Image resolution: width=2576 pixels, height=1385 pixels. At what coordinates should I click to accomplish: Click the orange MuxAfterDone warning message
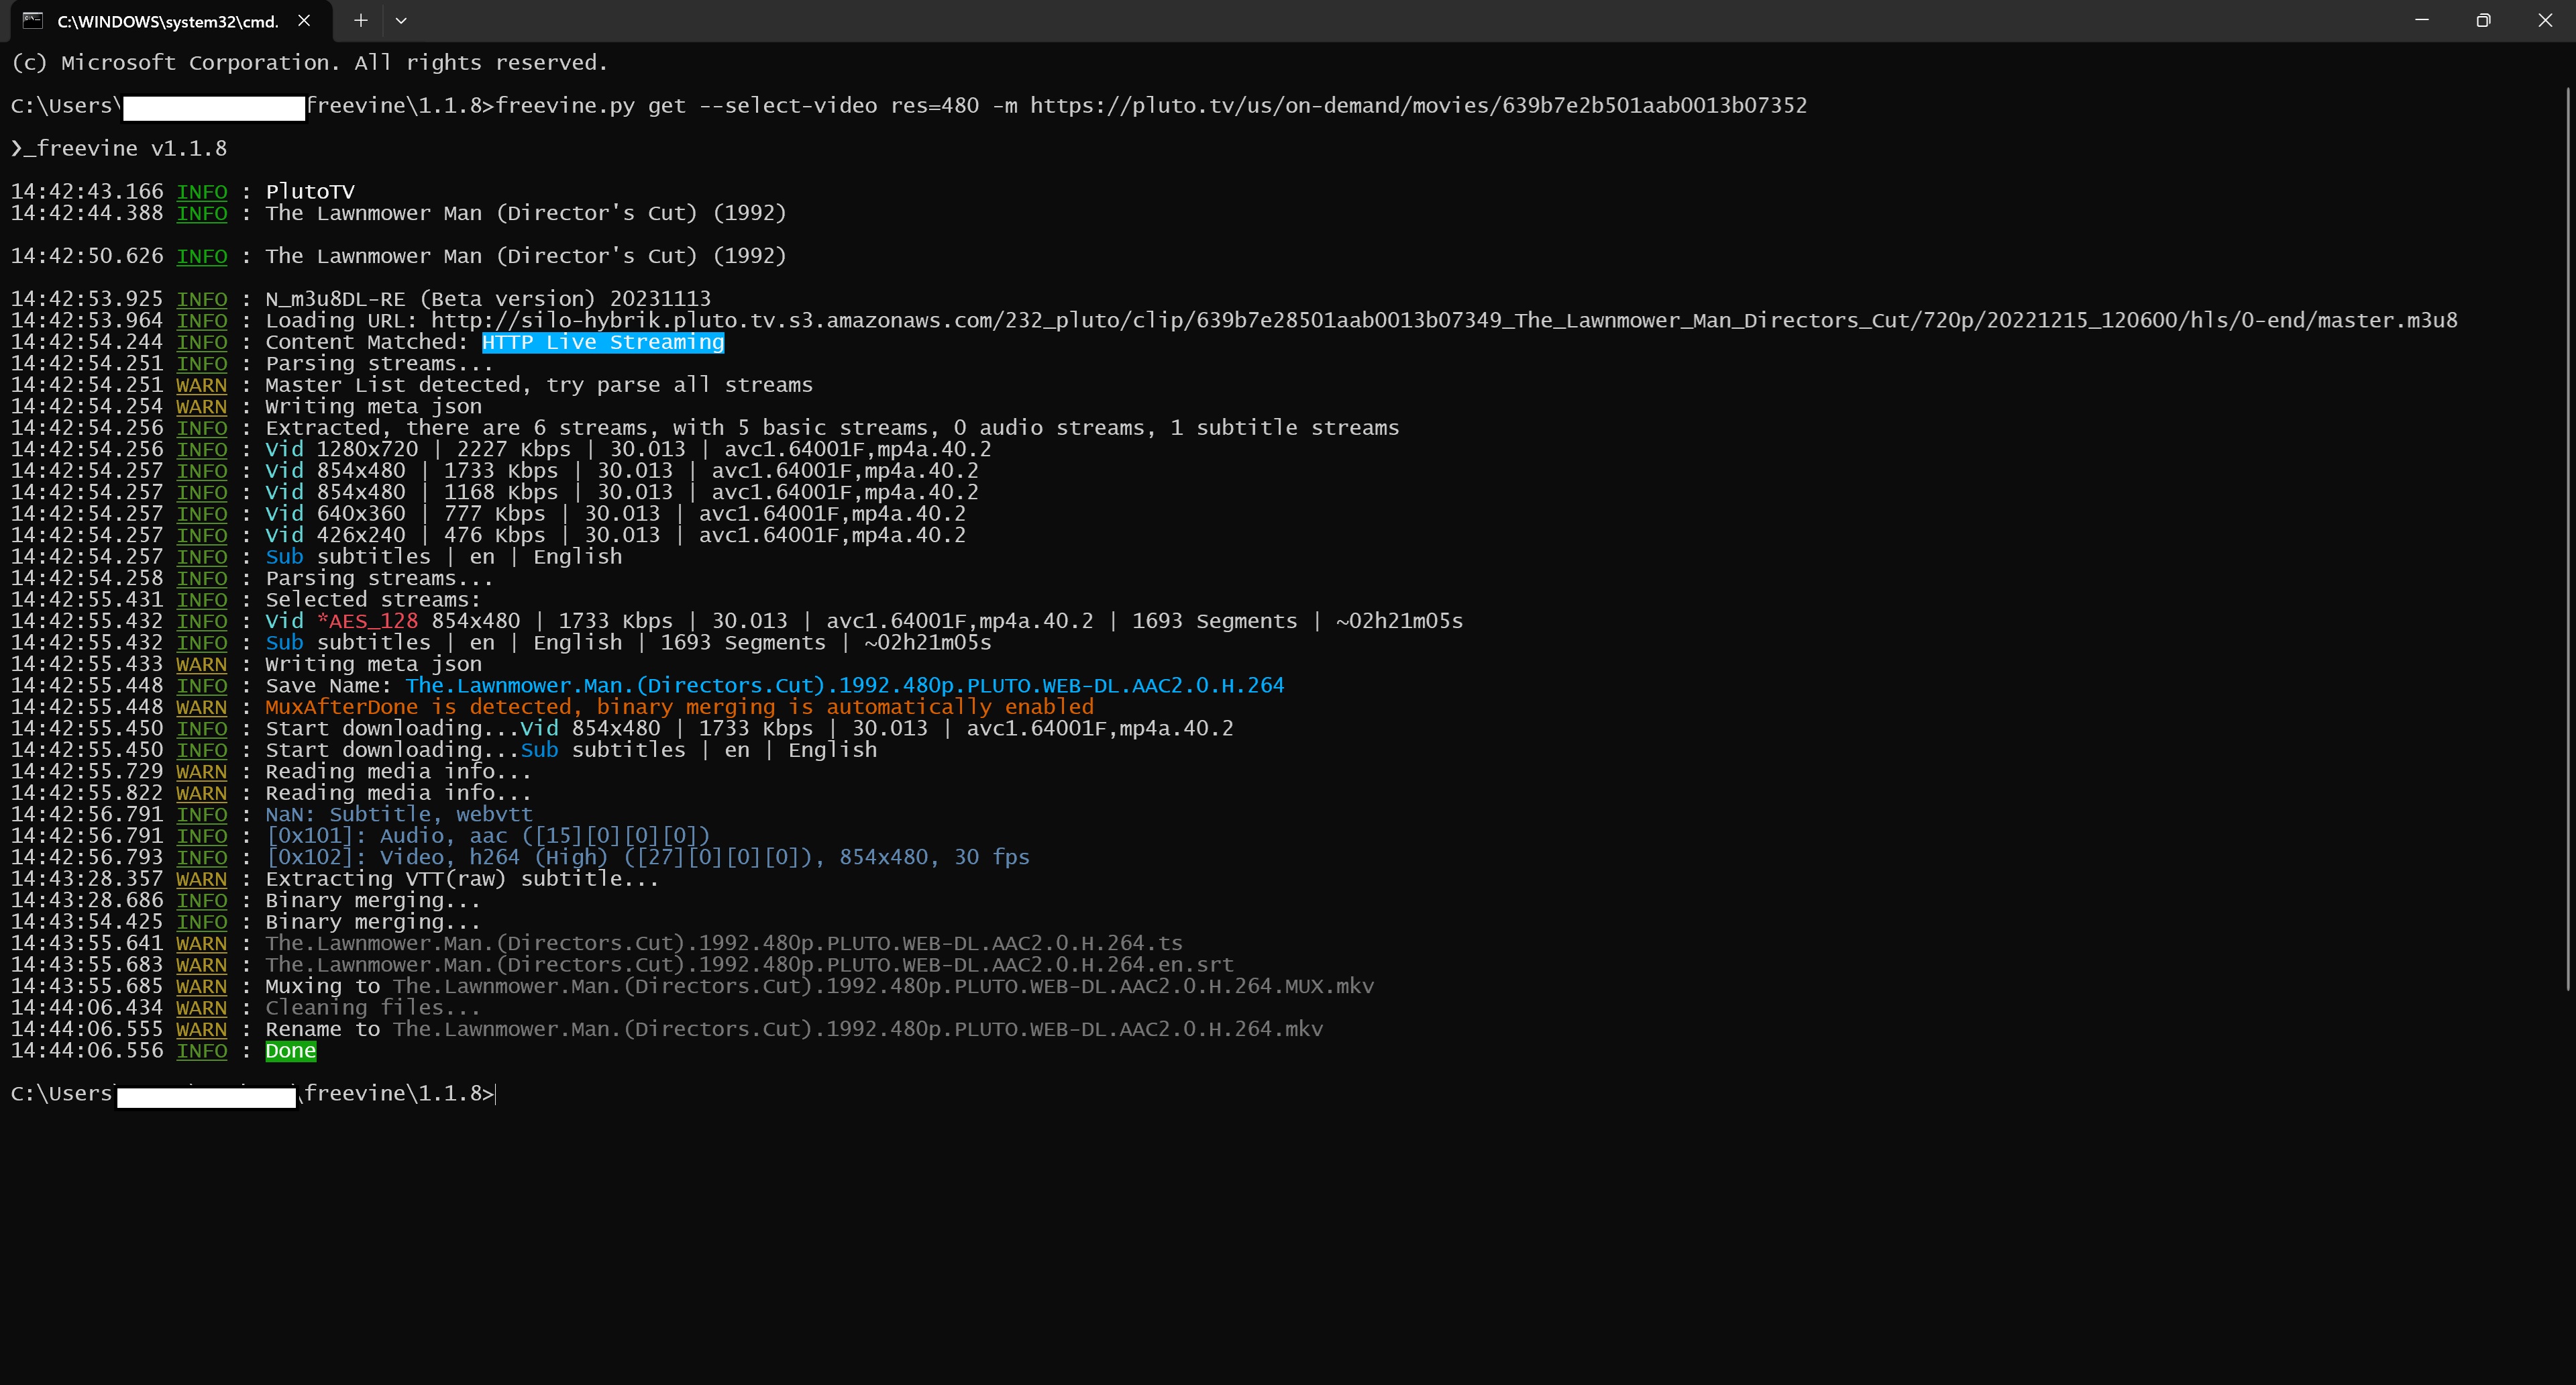point(679,707)
